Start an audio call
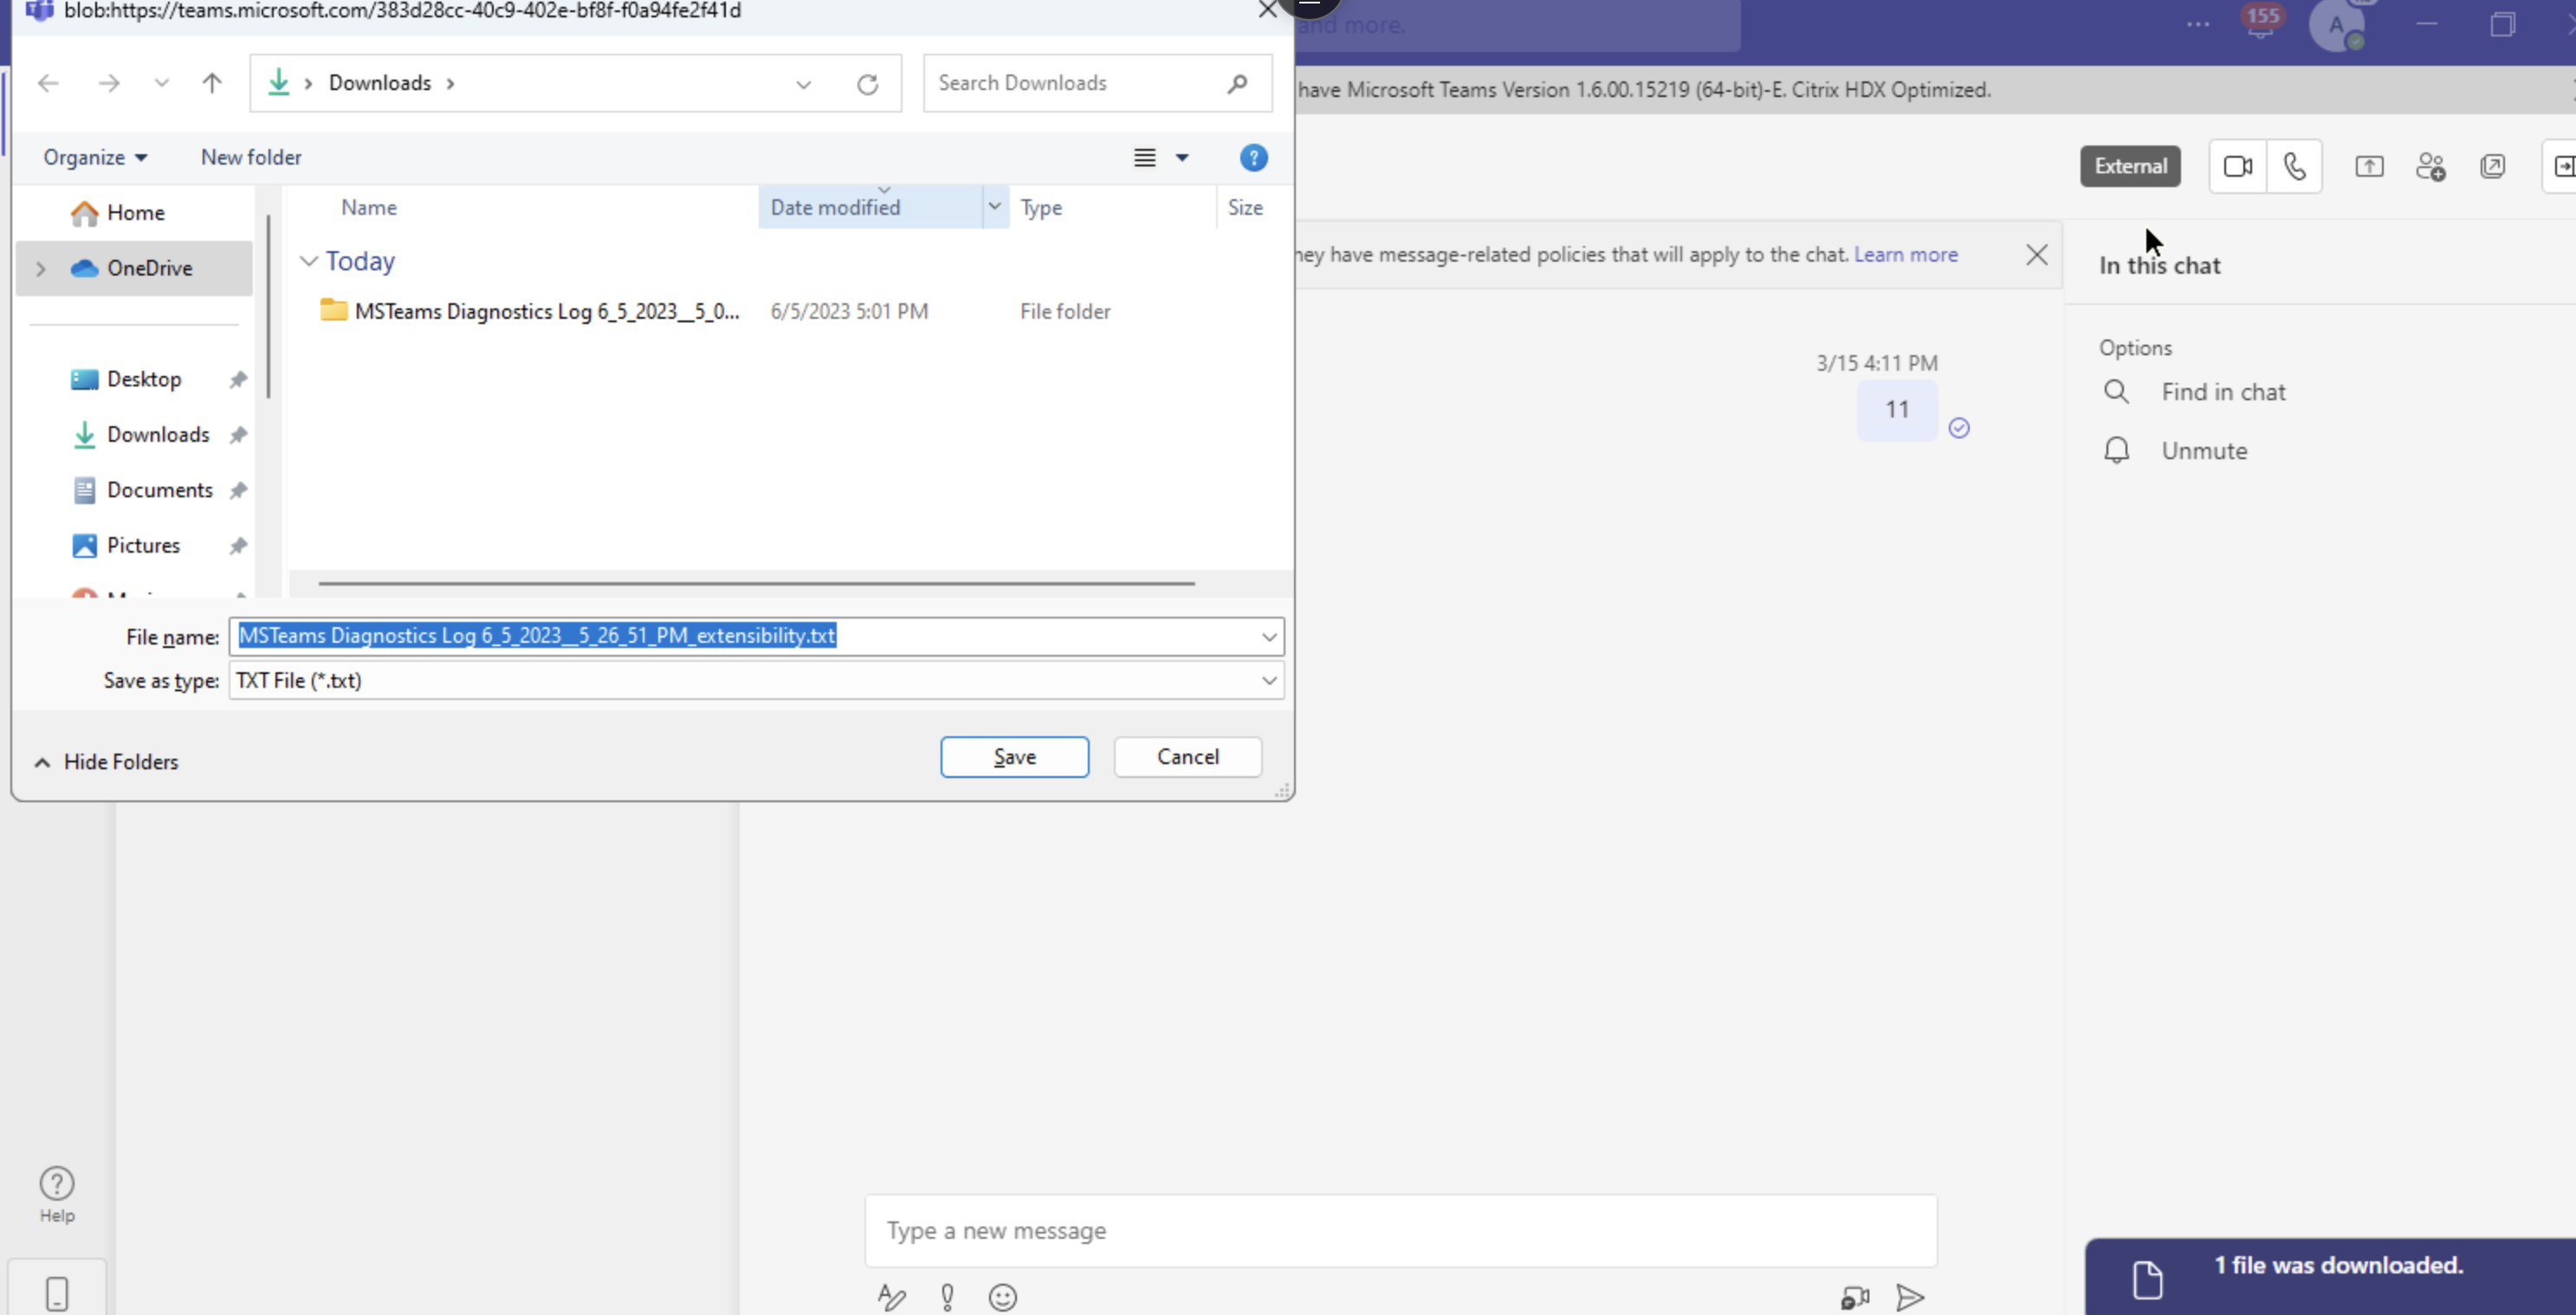 pyautogui.click(x=2294, y=166)
